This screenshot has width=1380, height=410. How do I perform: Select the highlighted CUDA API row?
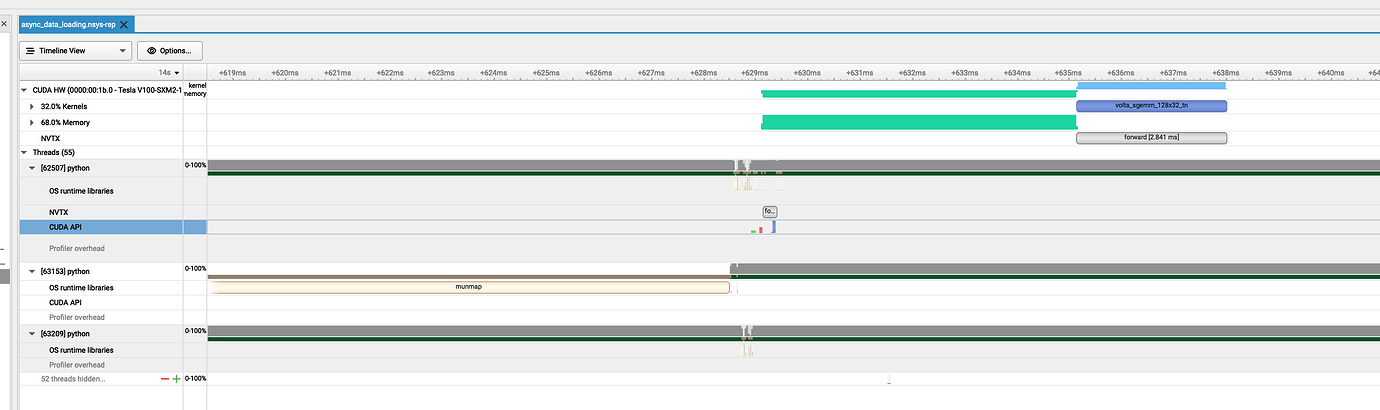tap(93, 227)
